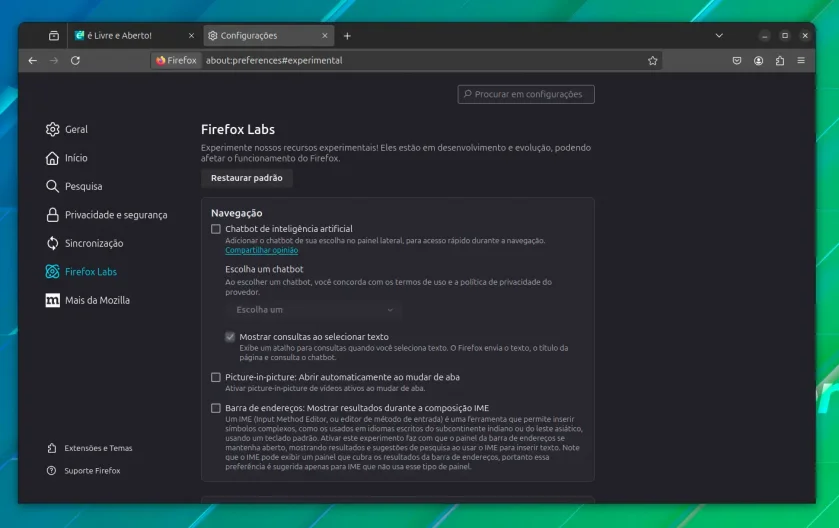
Task: Open Mais da Mozilla category
Action: click(88, 300)
